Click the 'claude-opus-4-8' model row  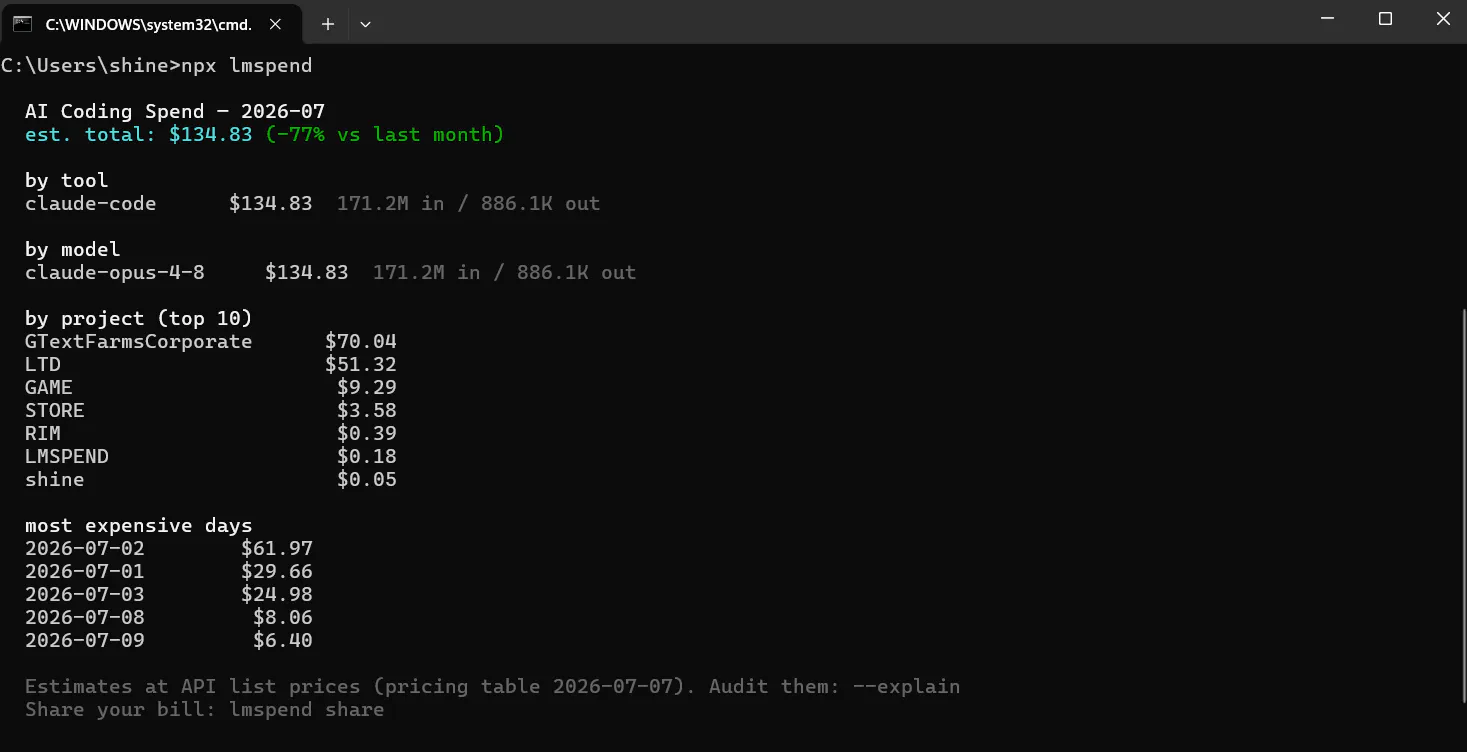[330, 272]
